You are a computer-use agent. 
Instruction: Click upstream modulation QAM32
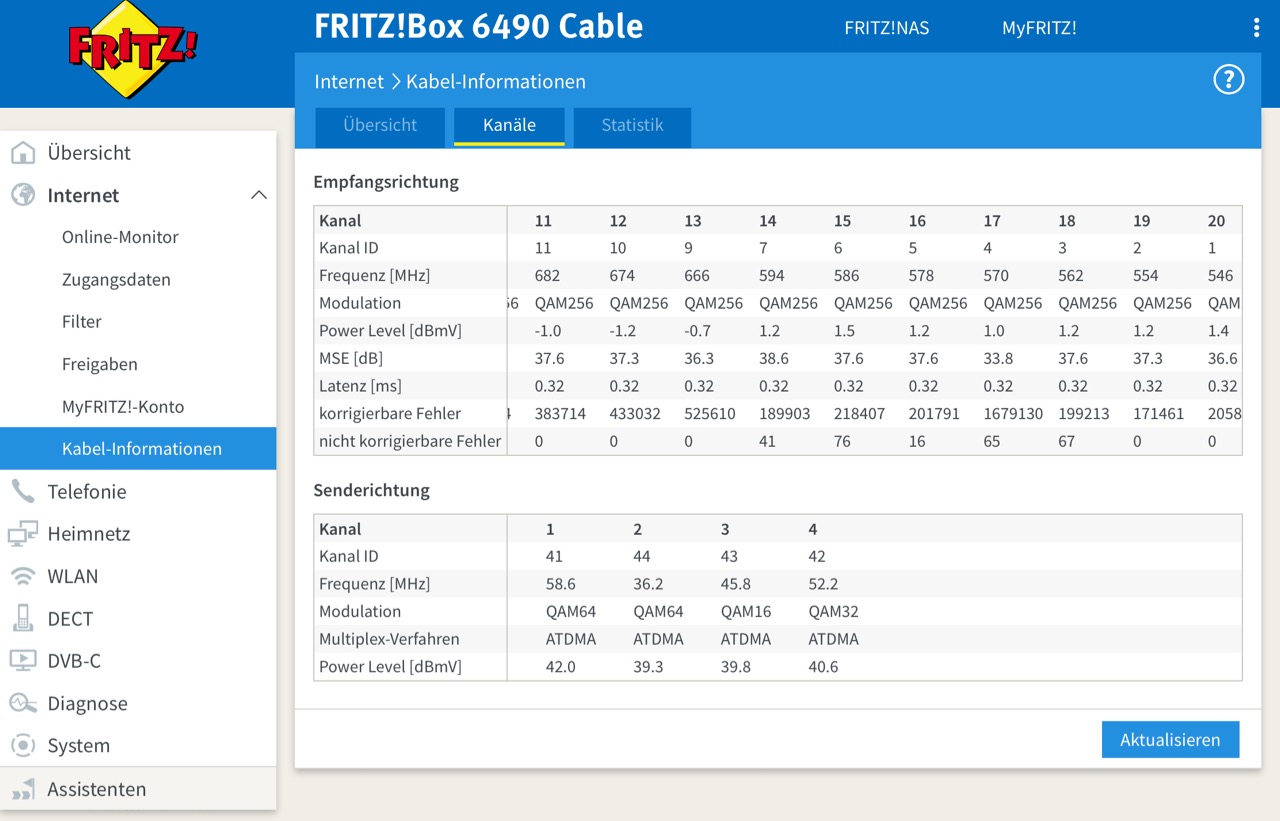833,611
